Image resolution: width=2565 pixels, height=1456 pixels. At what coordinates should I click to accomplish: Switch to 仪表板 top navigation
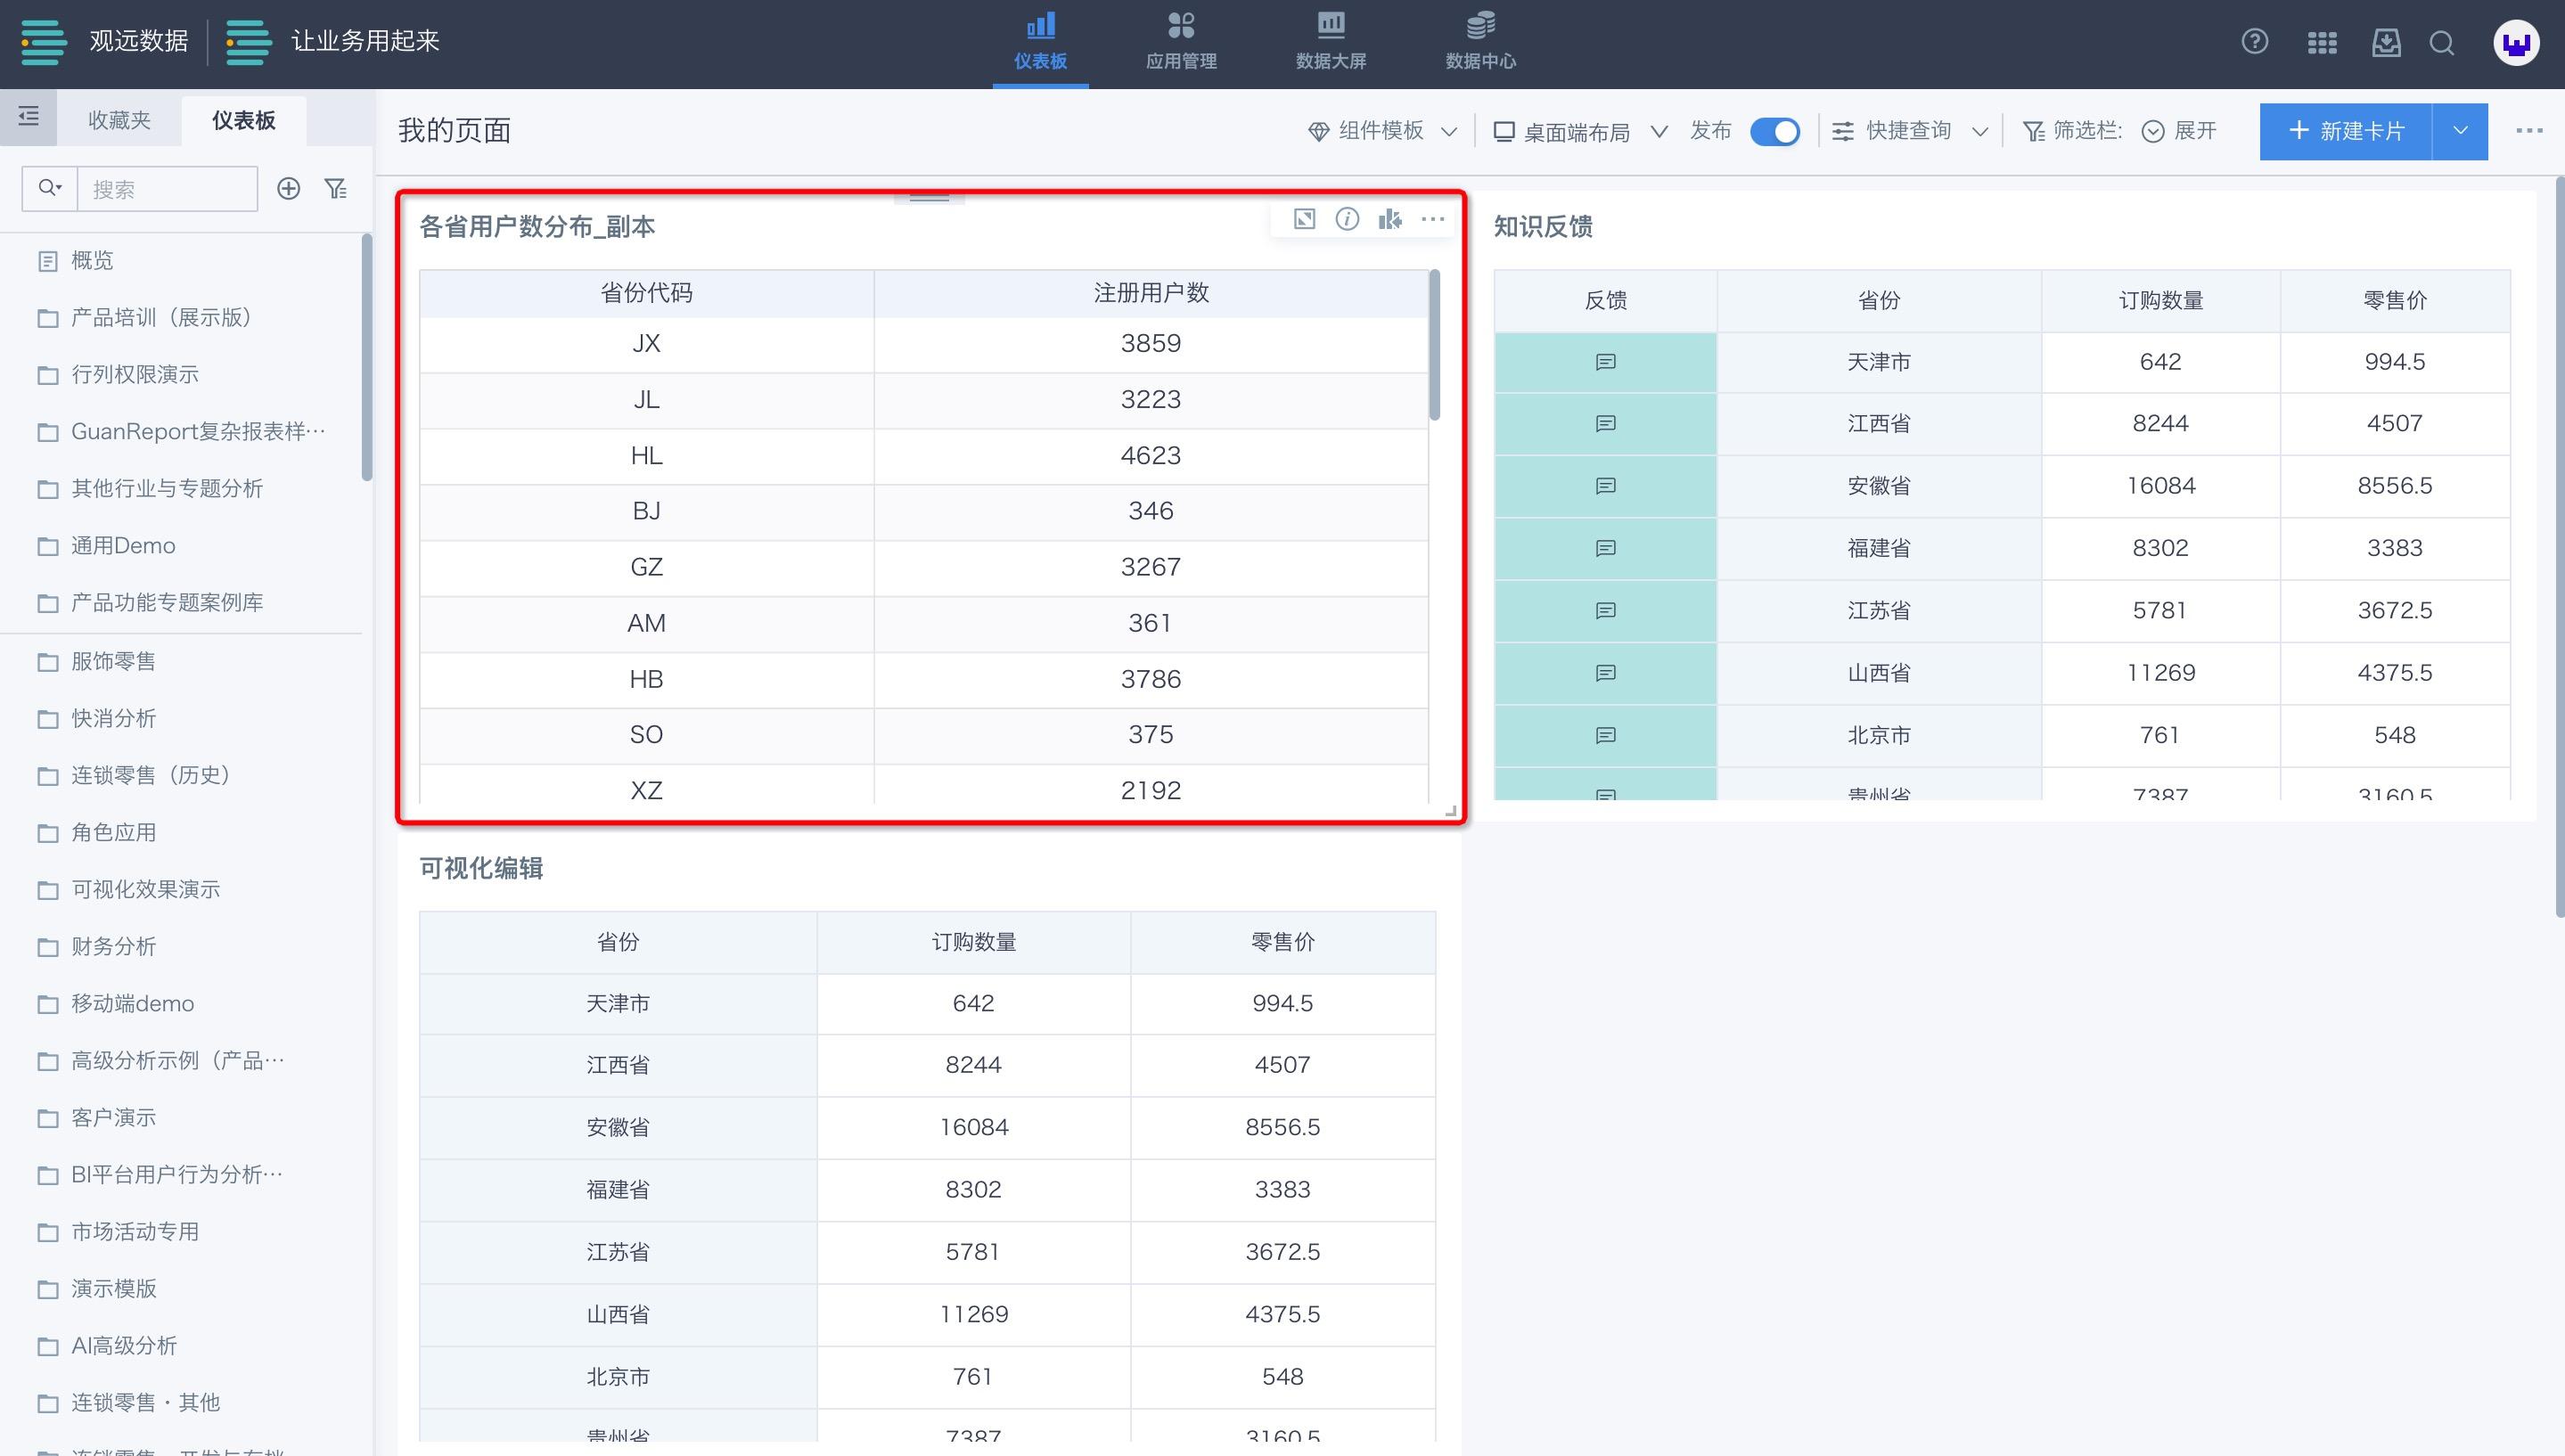[1040, 43]
